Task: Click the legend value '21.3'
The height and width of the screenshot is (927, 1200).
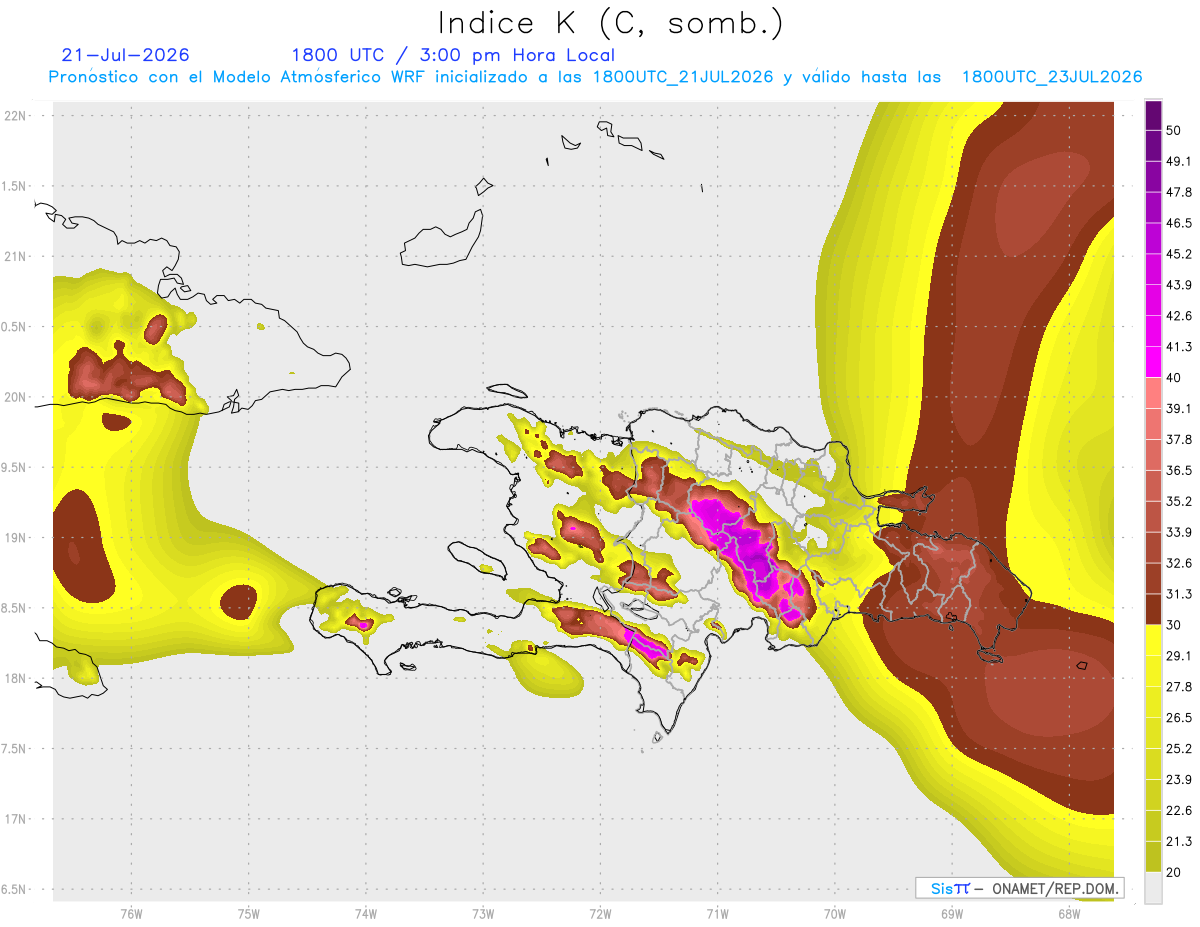Action: 1178,841
